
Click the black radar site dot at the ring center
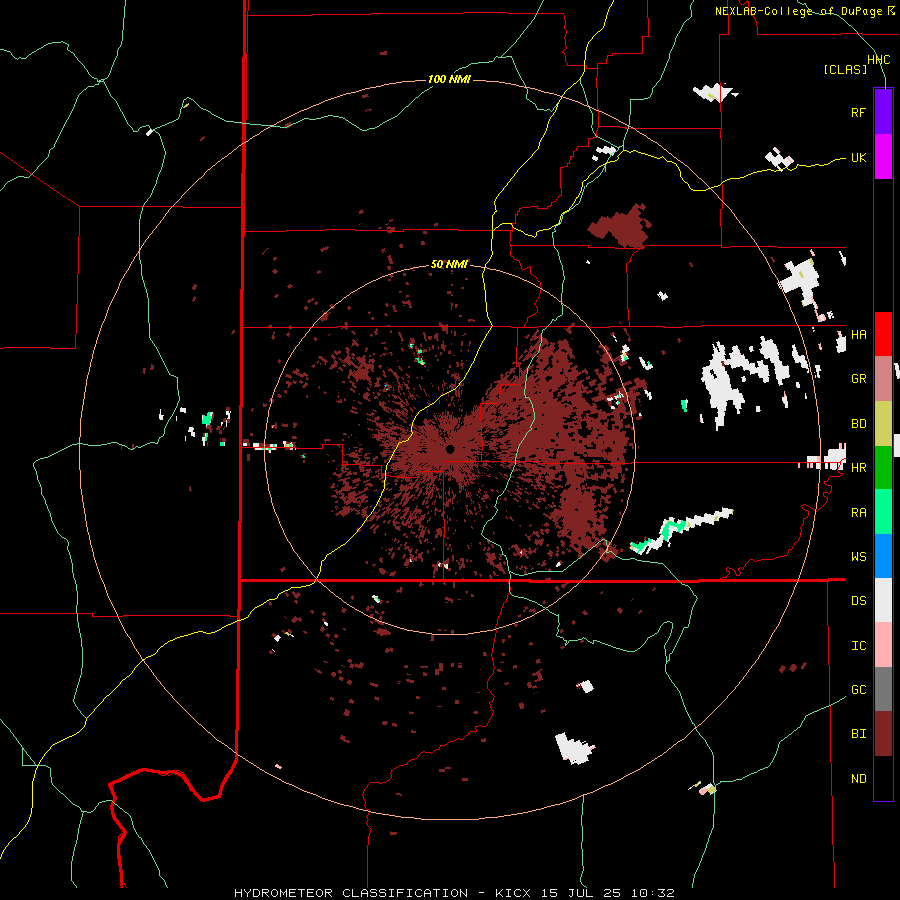(x=450, y=449)
